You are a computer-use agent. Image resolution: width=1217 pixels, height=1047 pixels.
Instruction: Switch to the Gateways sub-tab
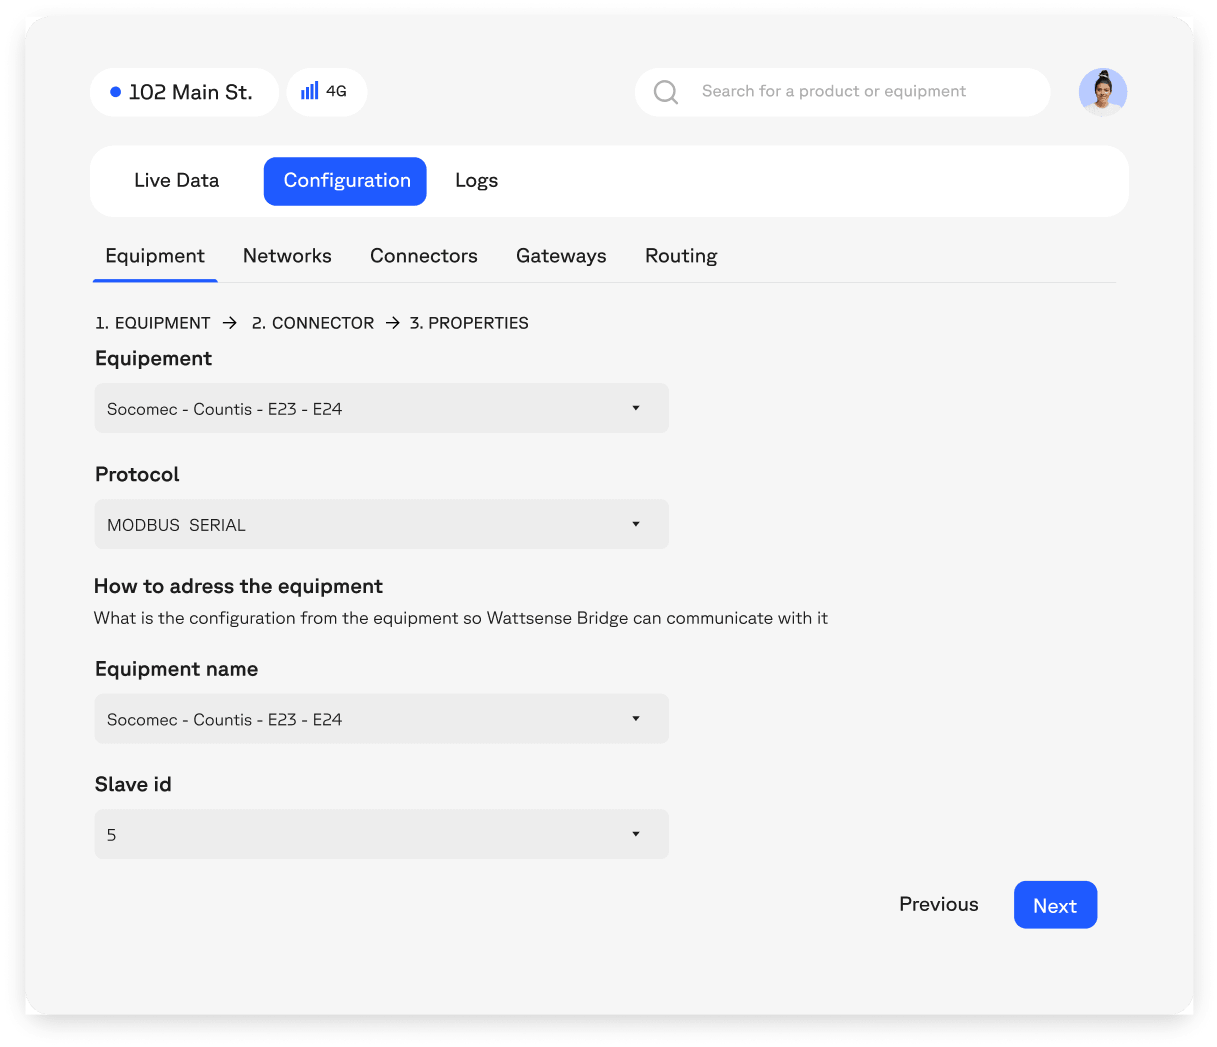pyautogui.click(x=561, y=256)
